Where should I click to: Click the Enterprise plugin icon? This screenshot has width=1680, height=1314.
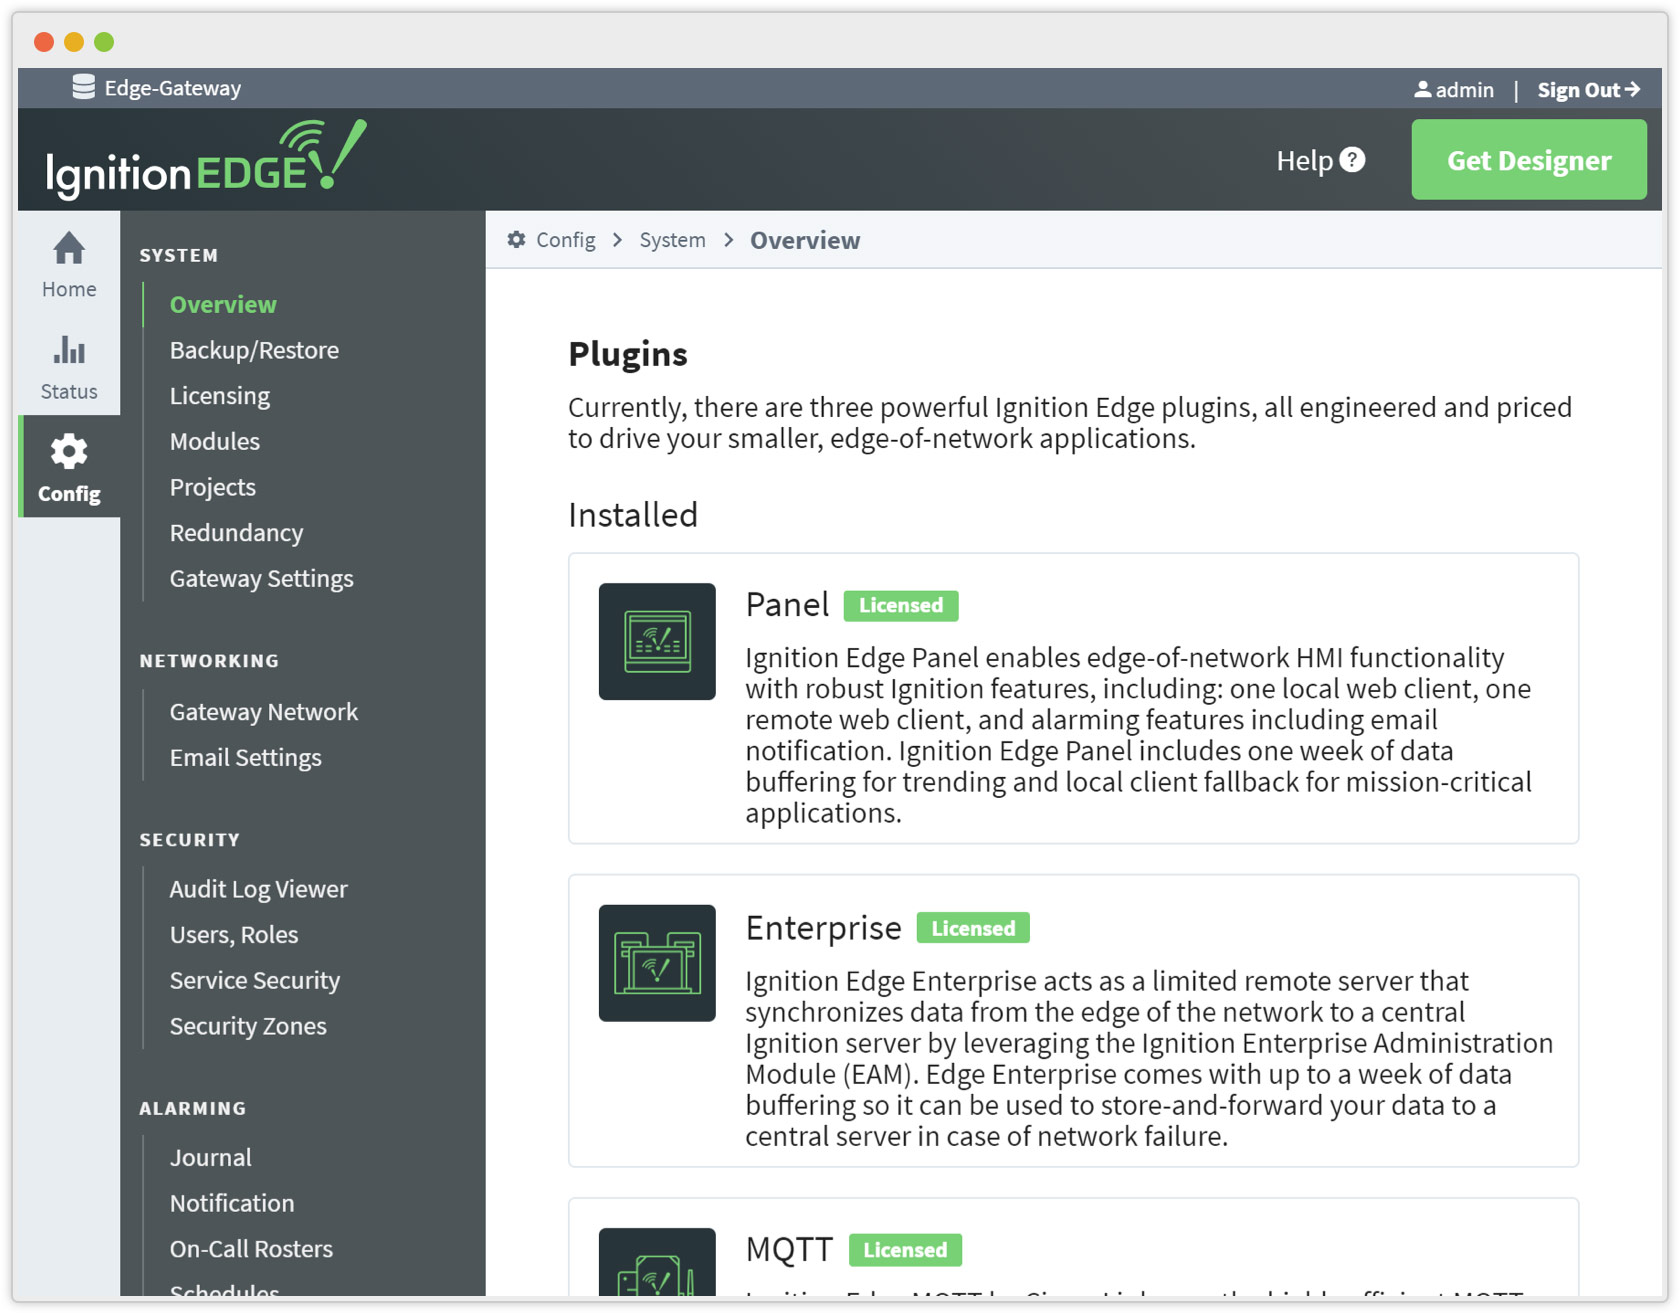pos(657,963)
